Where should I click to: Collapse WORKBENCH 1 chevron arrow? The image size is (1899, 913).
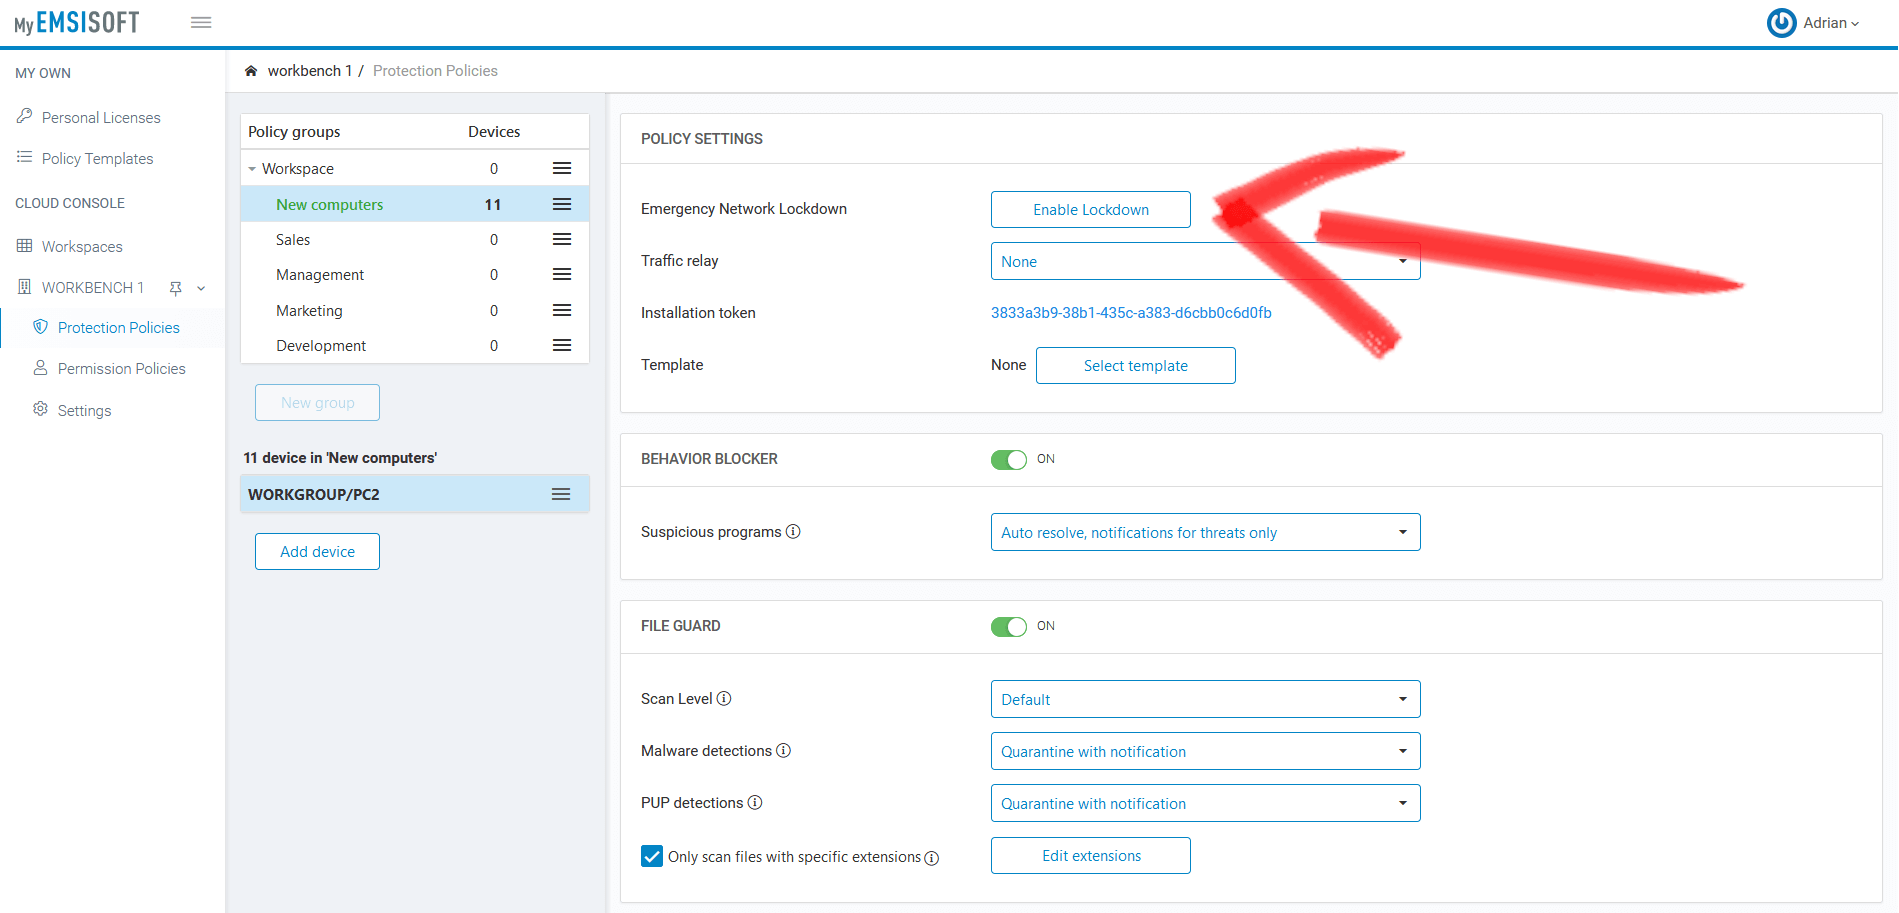201,288
